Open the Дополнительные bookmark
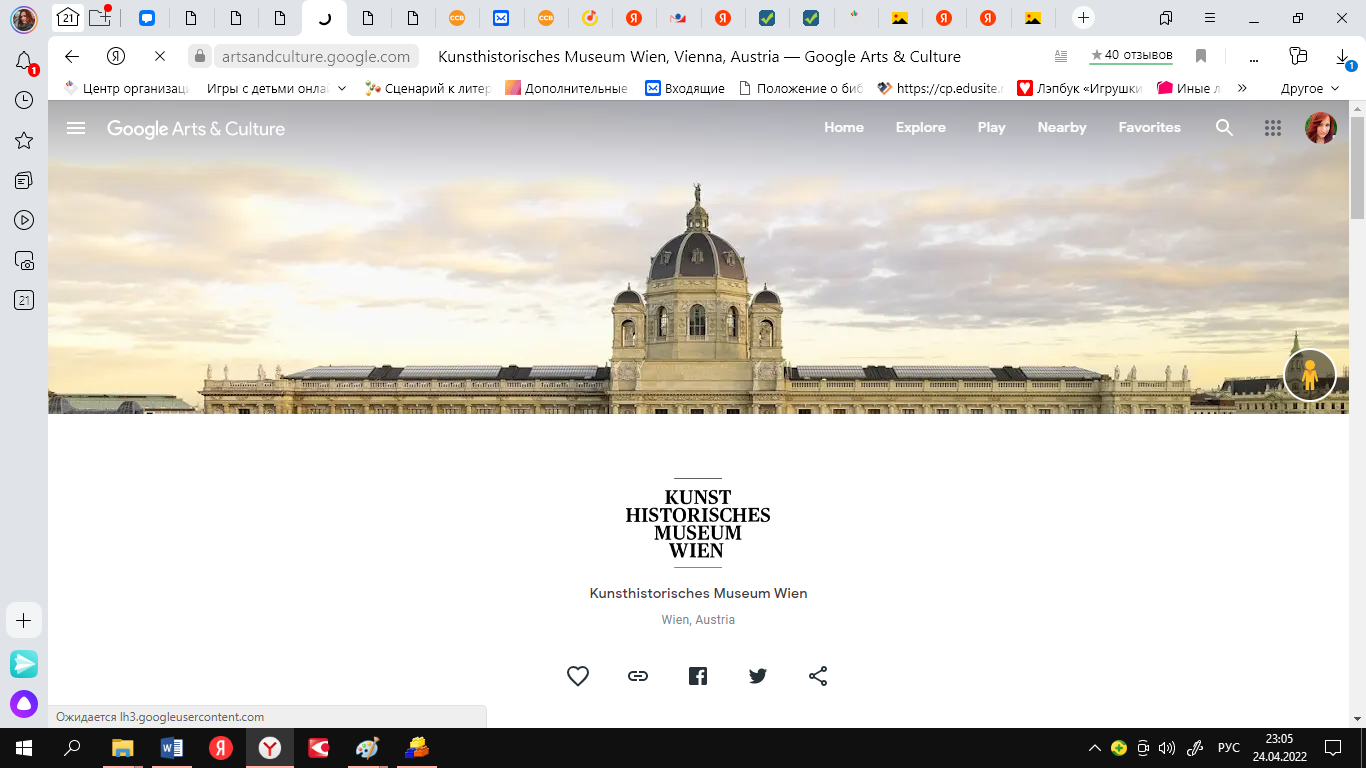Image resolution: width=1366 pixels, height=768 pixels. pyautogui.click(x=567, y=88)
